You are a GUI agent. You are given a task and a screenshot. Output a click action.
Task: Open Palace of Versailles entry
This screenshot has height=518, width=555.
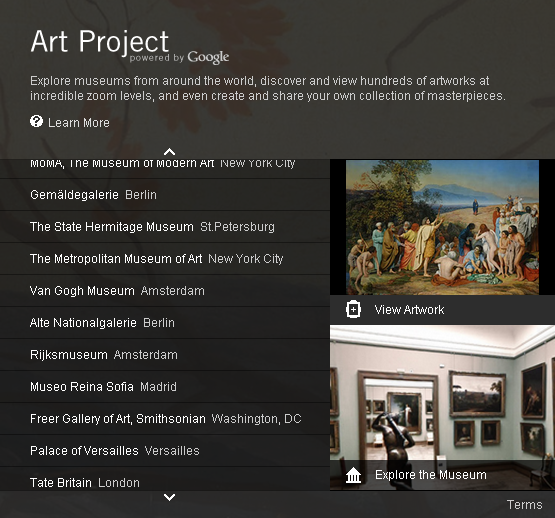[x=165, y=451]
